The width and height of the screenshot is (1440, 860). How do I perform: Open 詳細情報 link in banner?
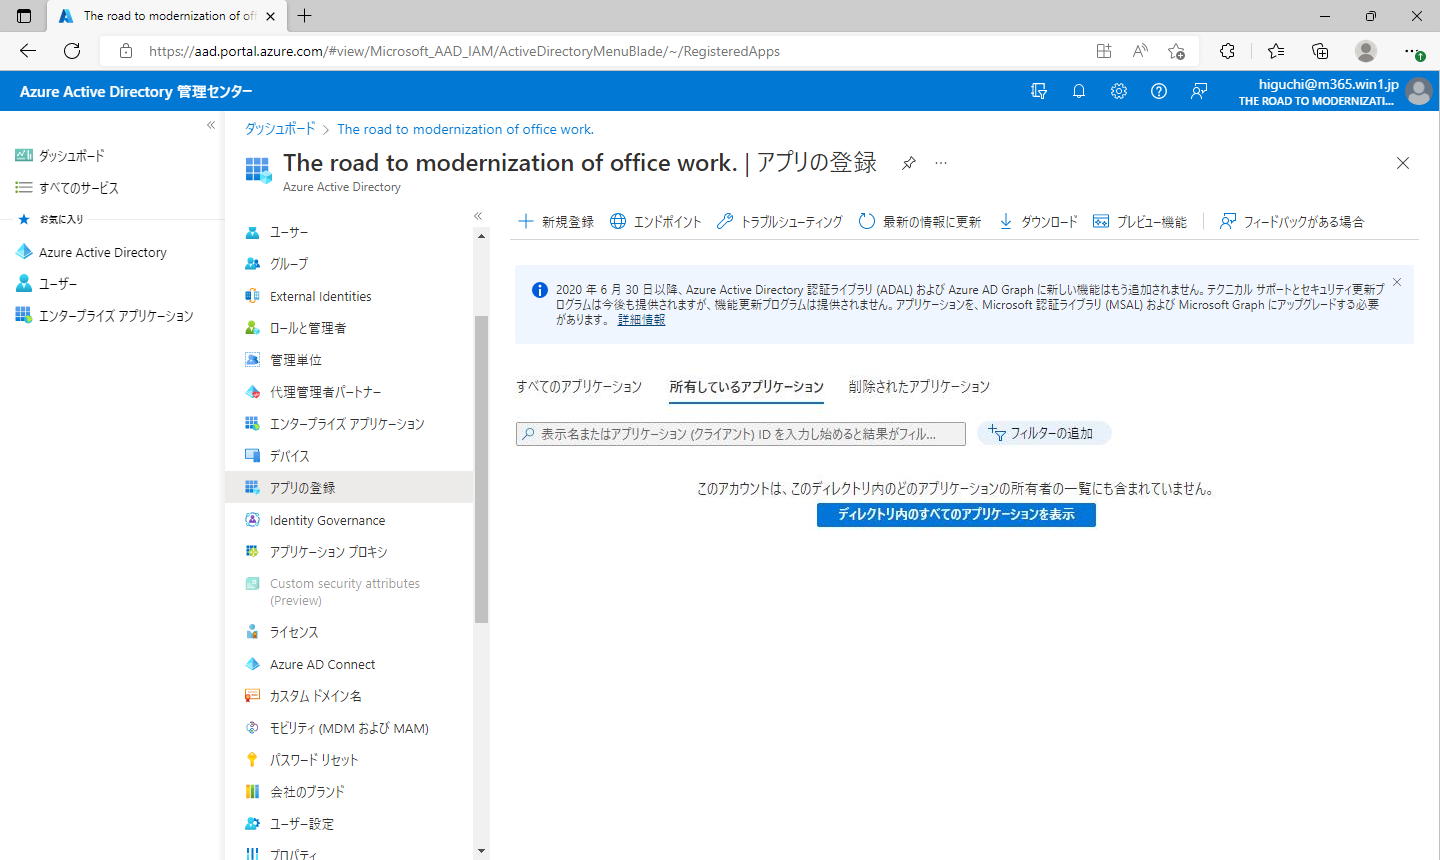point(641,320)
